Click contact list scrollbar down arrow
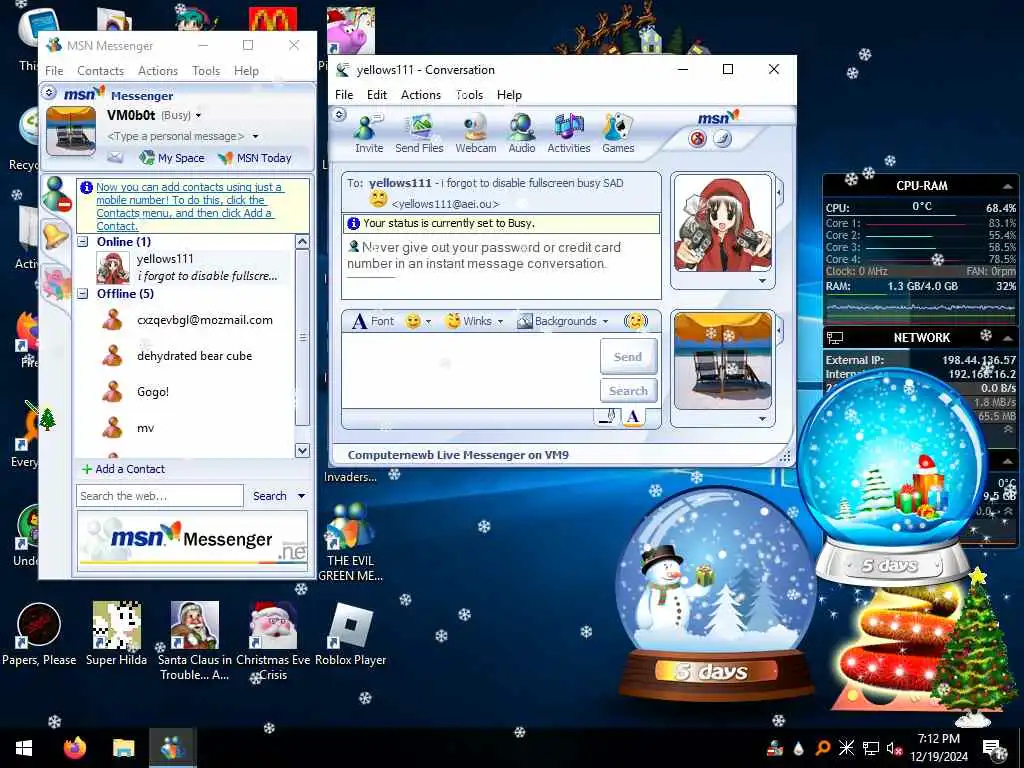This screenshot has height=768, width=1024. pyautogui.click(x=302, y=451)
